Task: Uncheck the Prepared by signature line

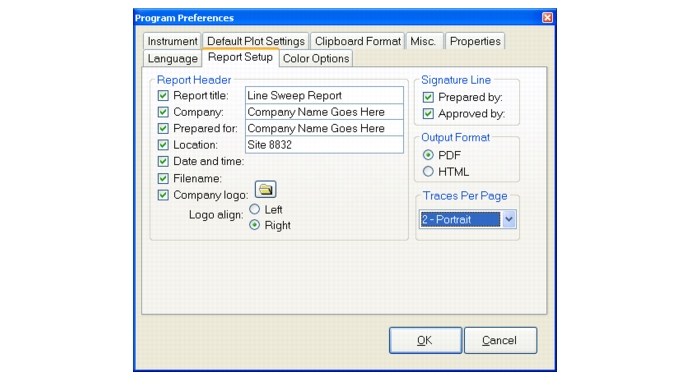Action: pyautogui.click(x=428, y=97)
